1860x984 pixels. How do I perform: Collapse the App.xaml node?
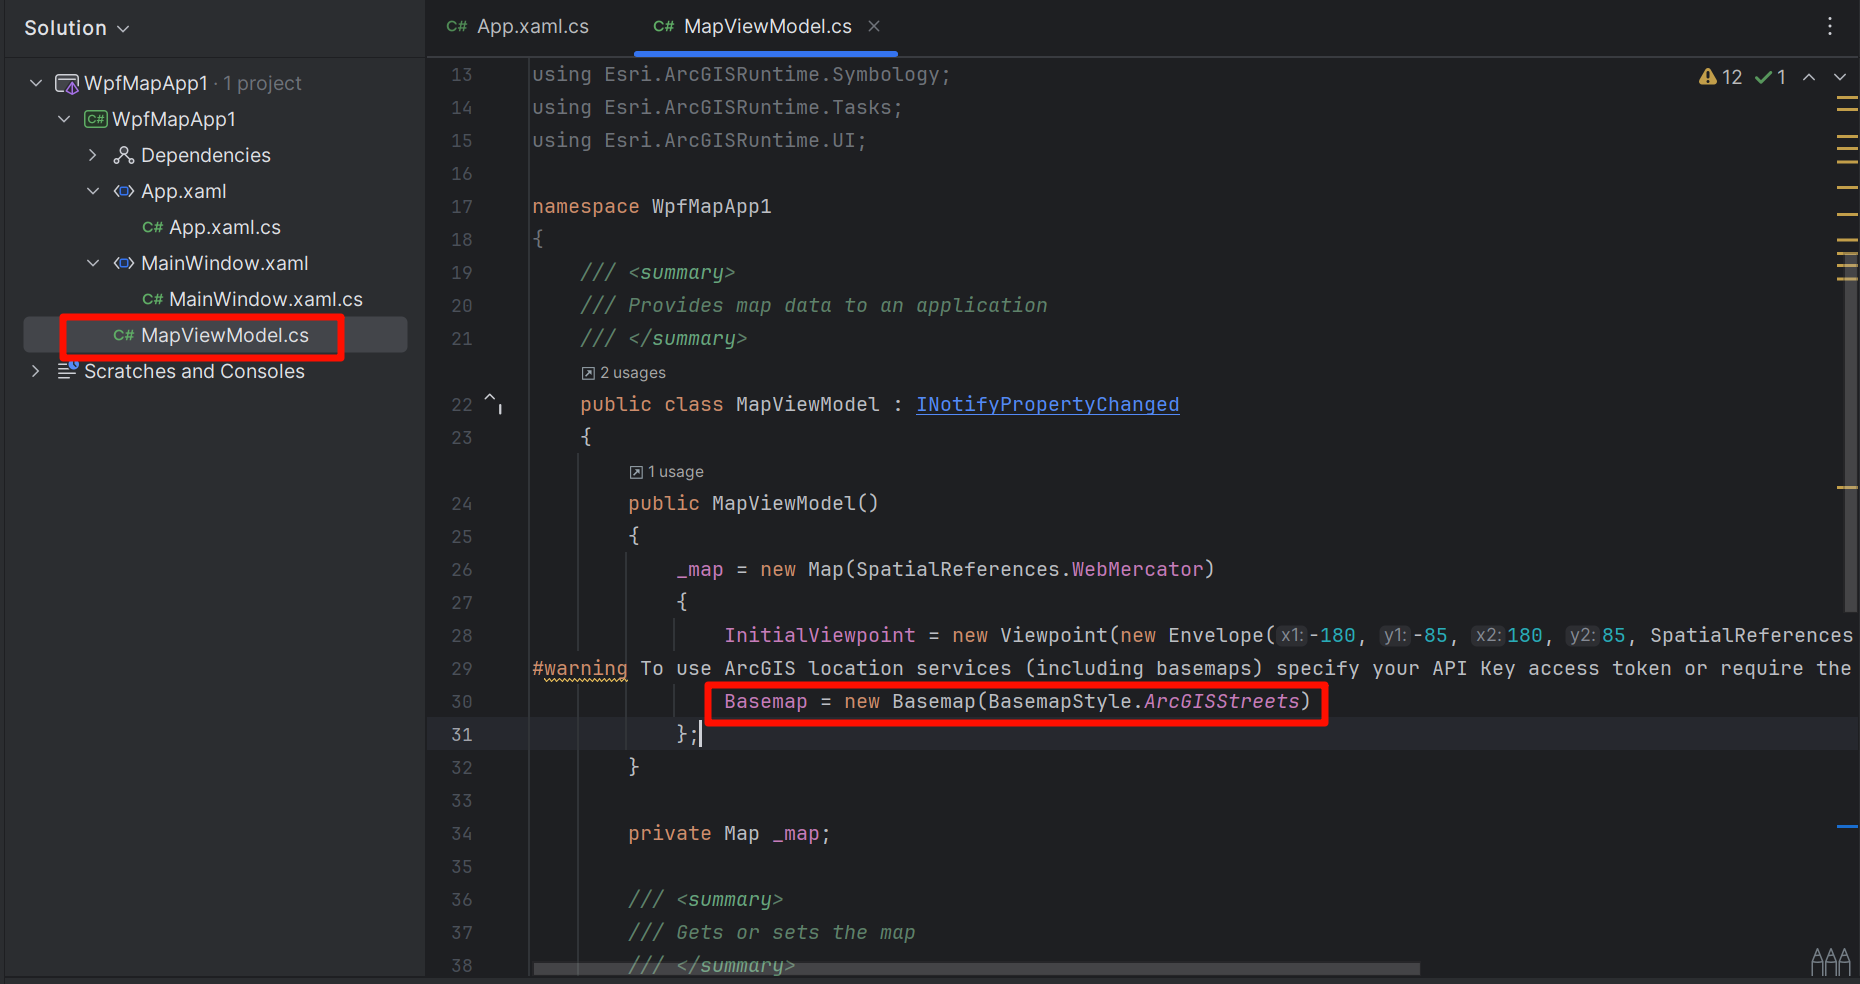(x=93, y=191)
